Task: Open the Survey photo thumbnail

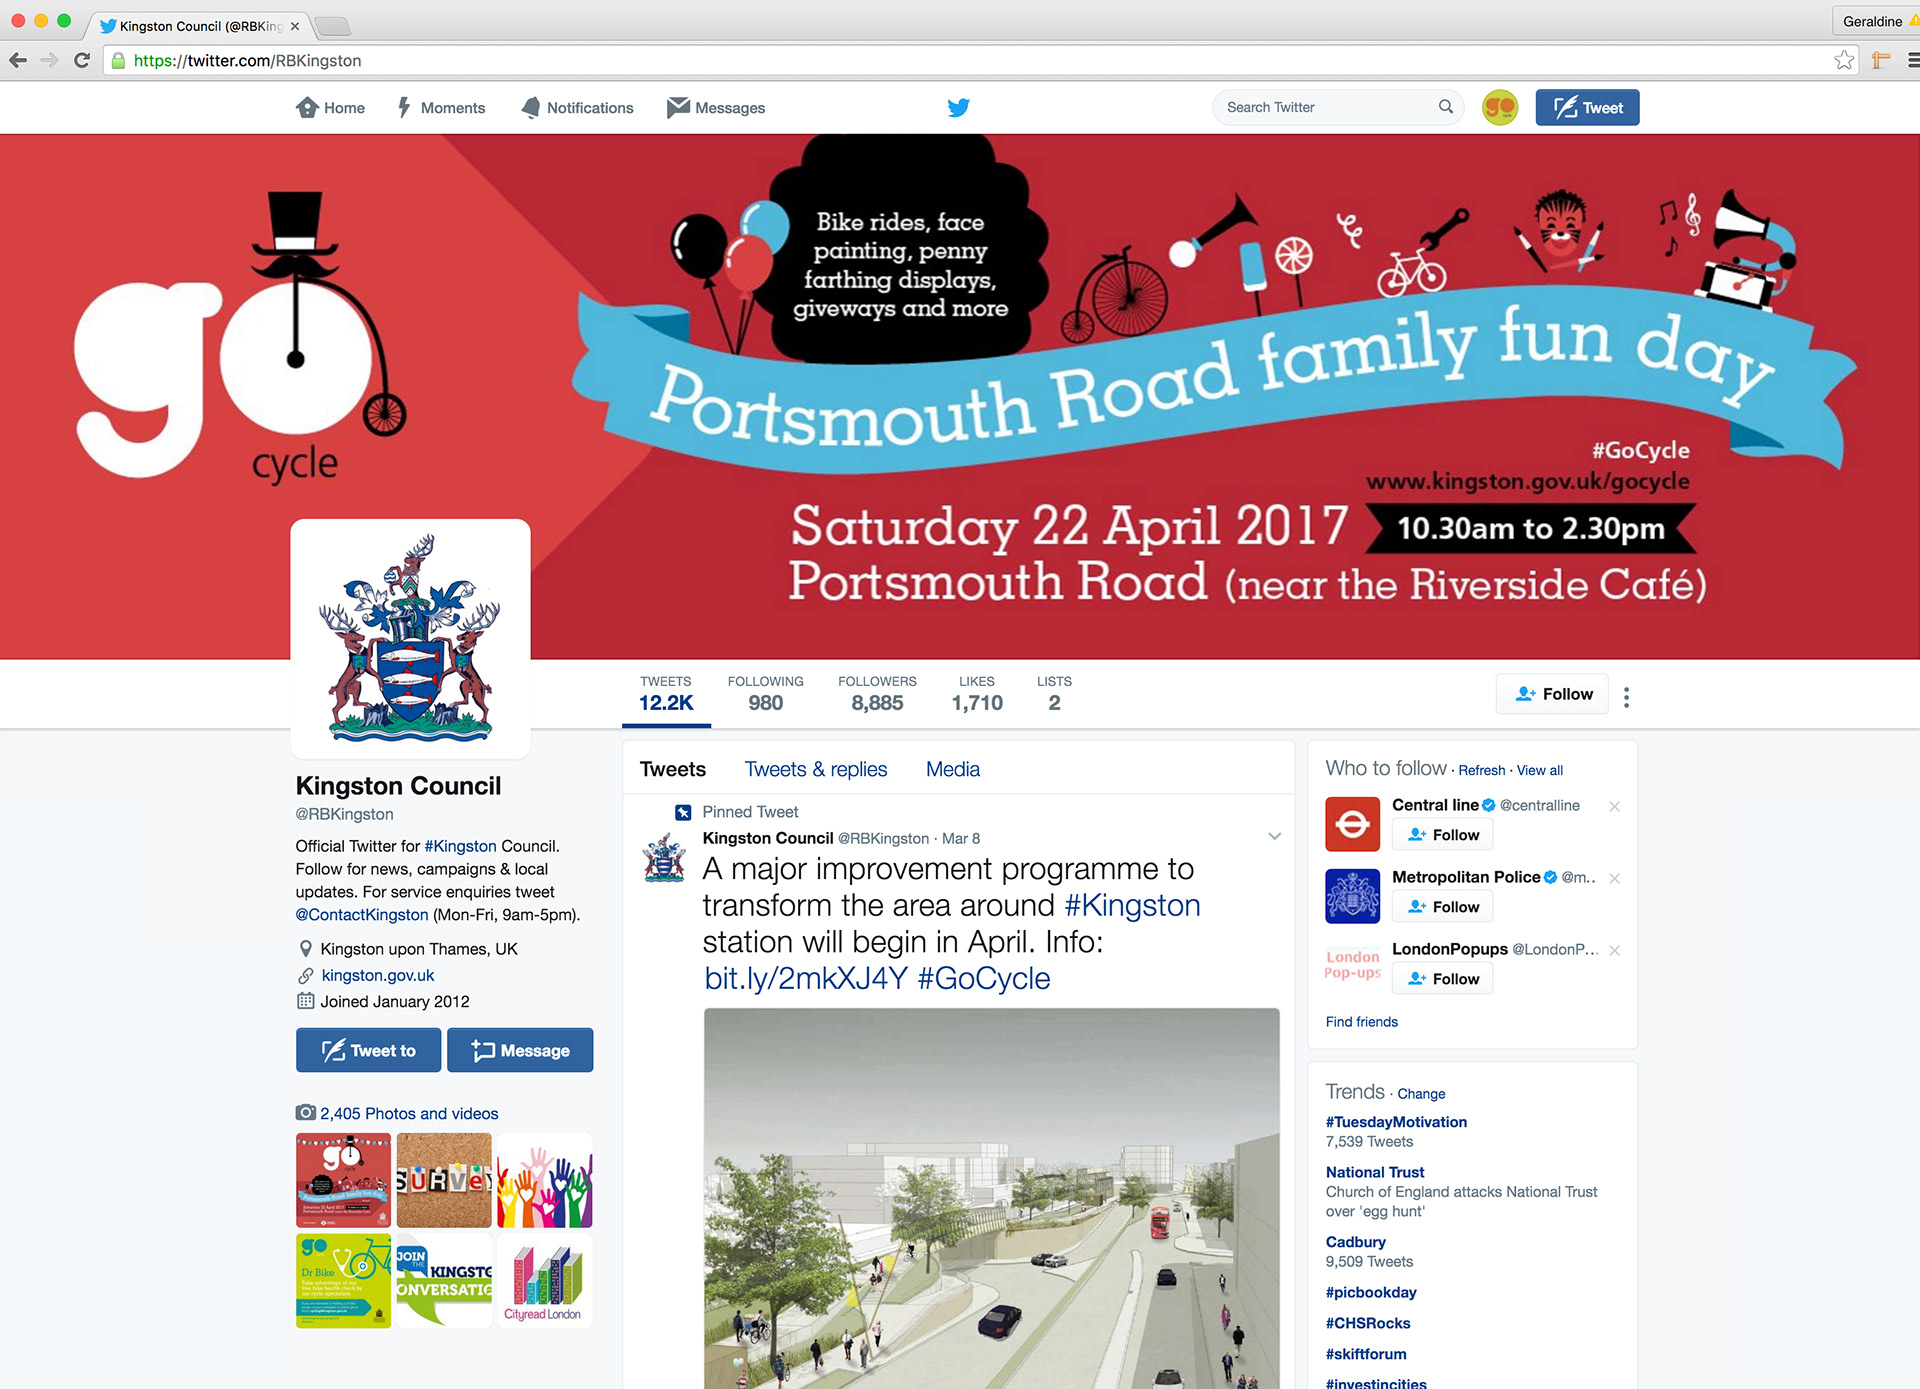Action: (444, 1180)
